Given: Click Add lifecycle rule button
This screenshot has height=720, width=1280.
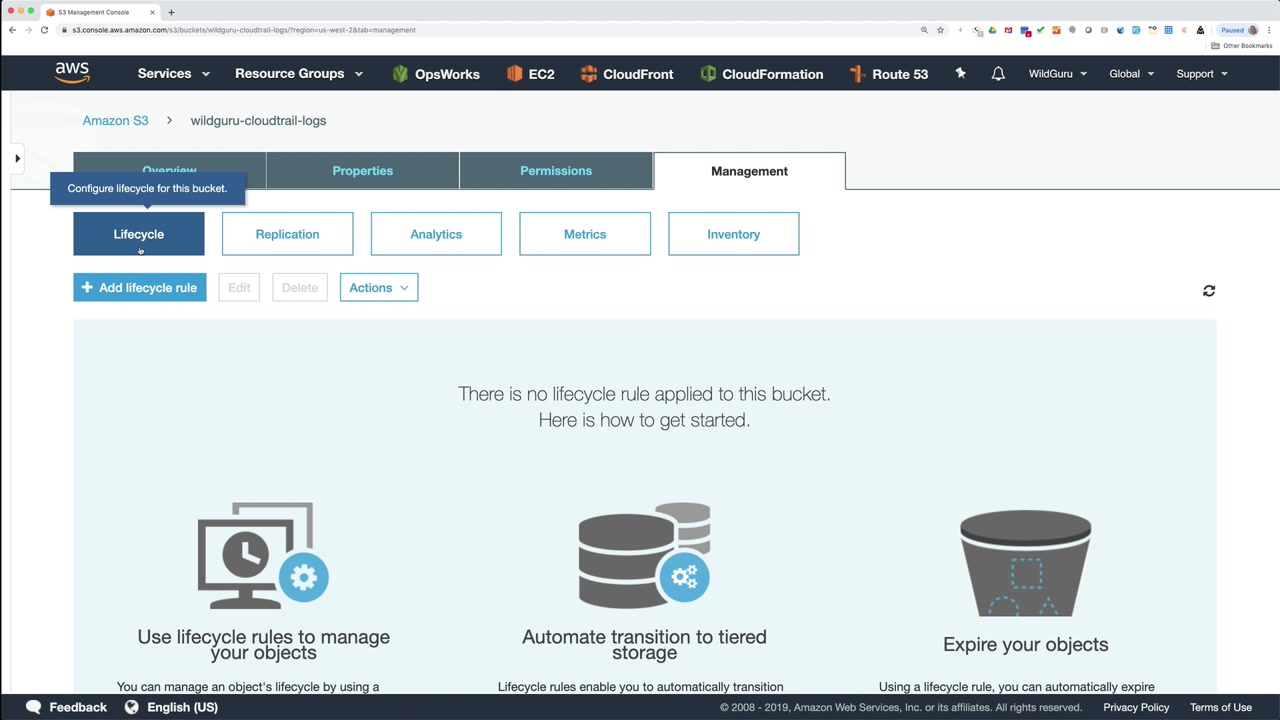Looking at the screenshot, I should (140, 288).
